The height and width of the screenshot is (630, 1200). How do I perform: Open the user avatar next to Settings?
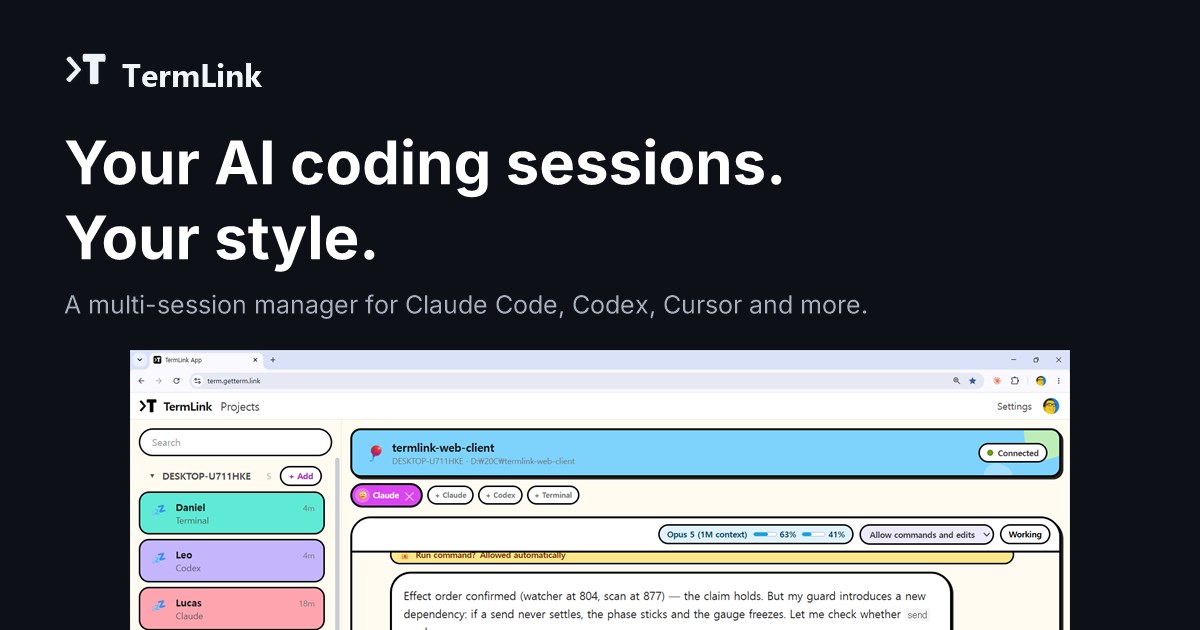tap(1050, 406)
